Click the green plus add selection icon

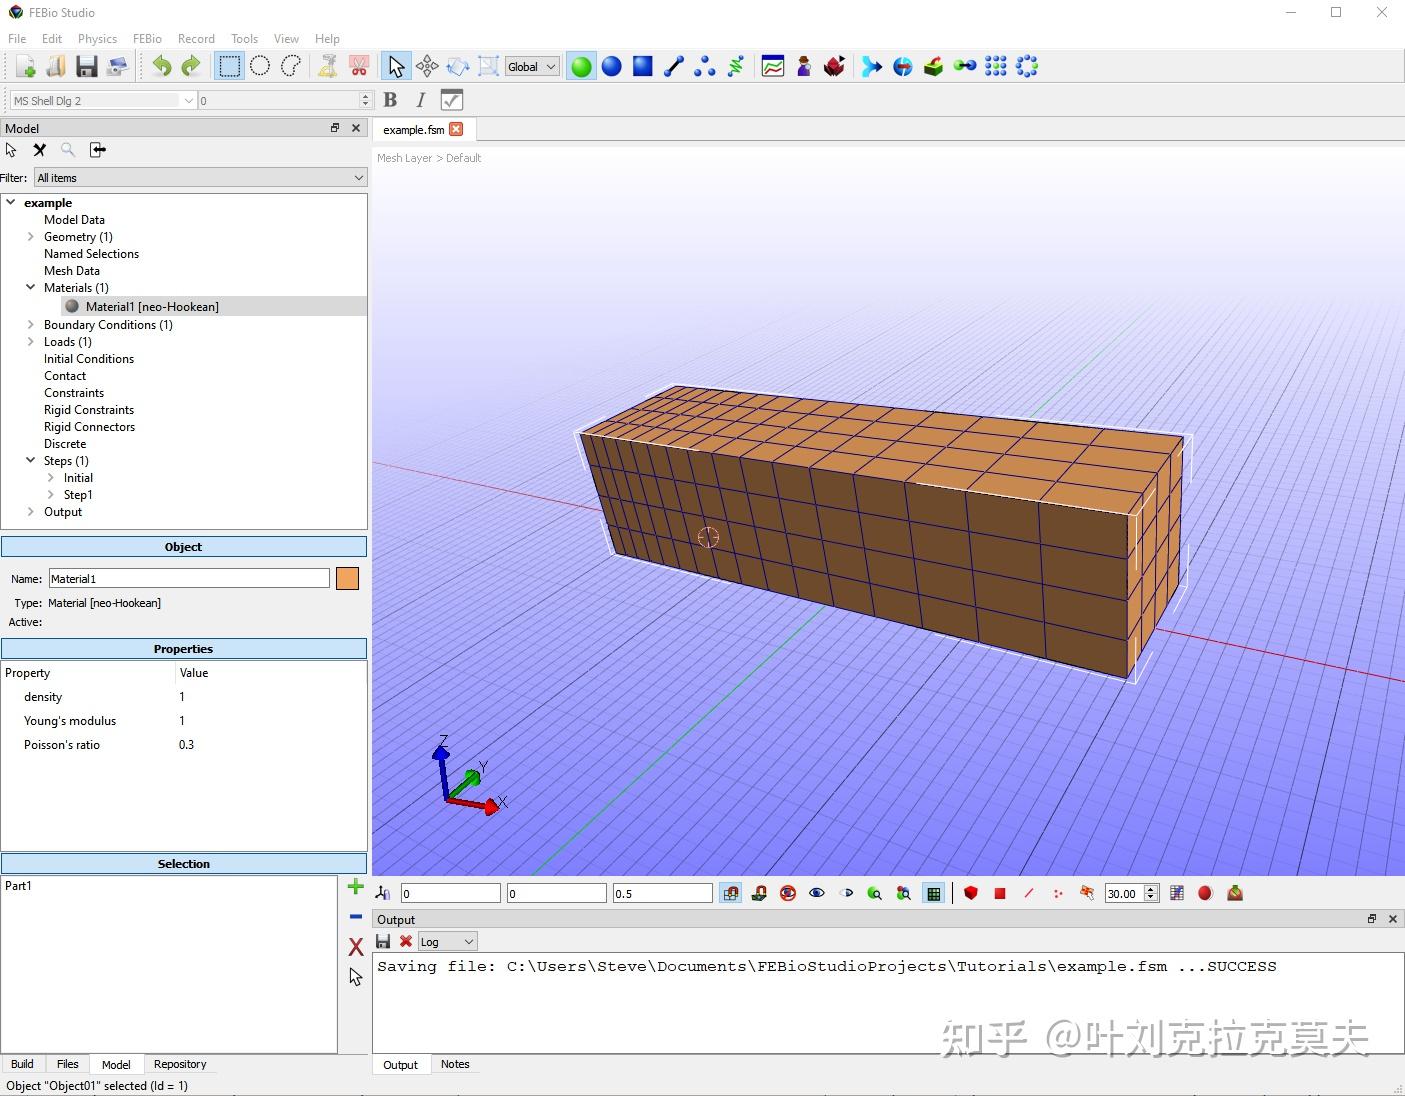pyautogui.click(x=355, y=887)
